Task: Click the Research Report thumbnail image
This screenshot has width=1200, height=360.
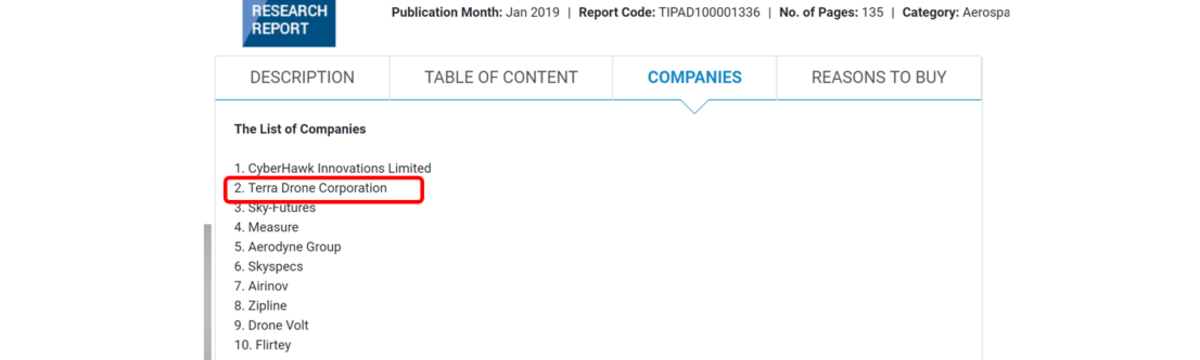Action: point(289,22)
